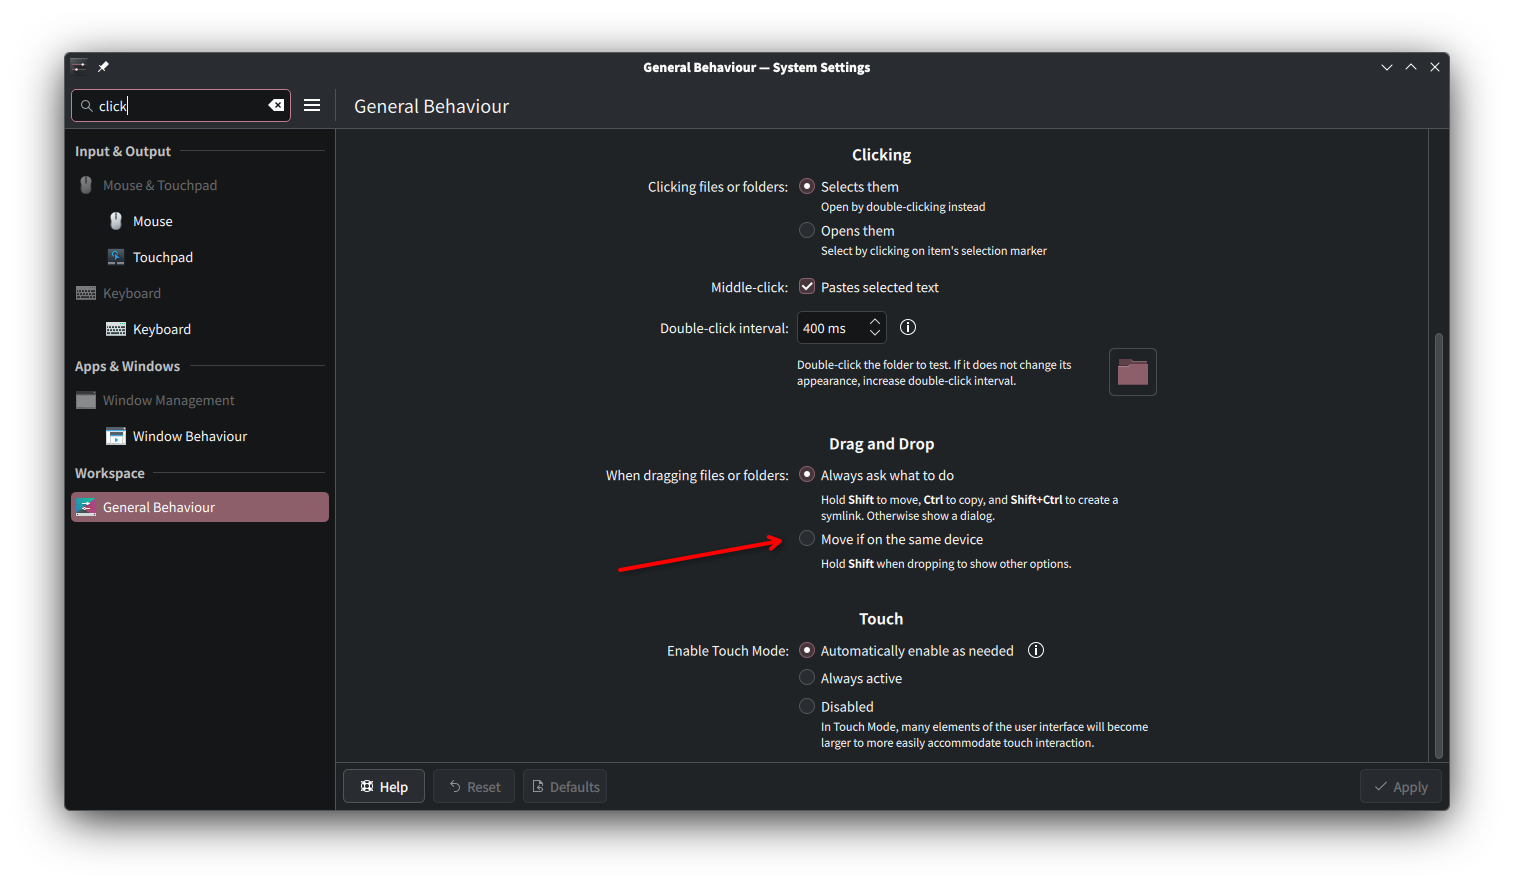The height and width of the screenshot is (887, 1514).
Task: Click the Help button
Action: 384,786
